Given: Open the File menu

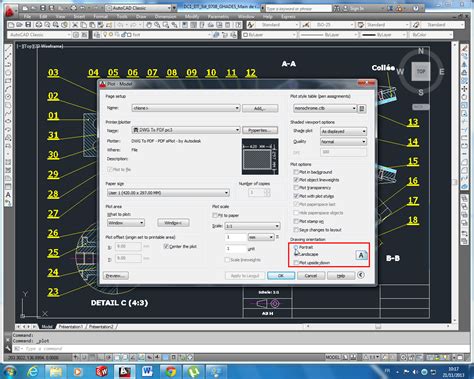Looking at the screenshot, I should tap(27, 16).
